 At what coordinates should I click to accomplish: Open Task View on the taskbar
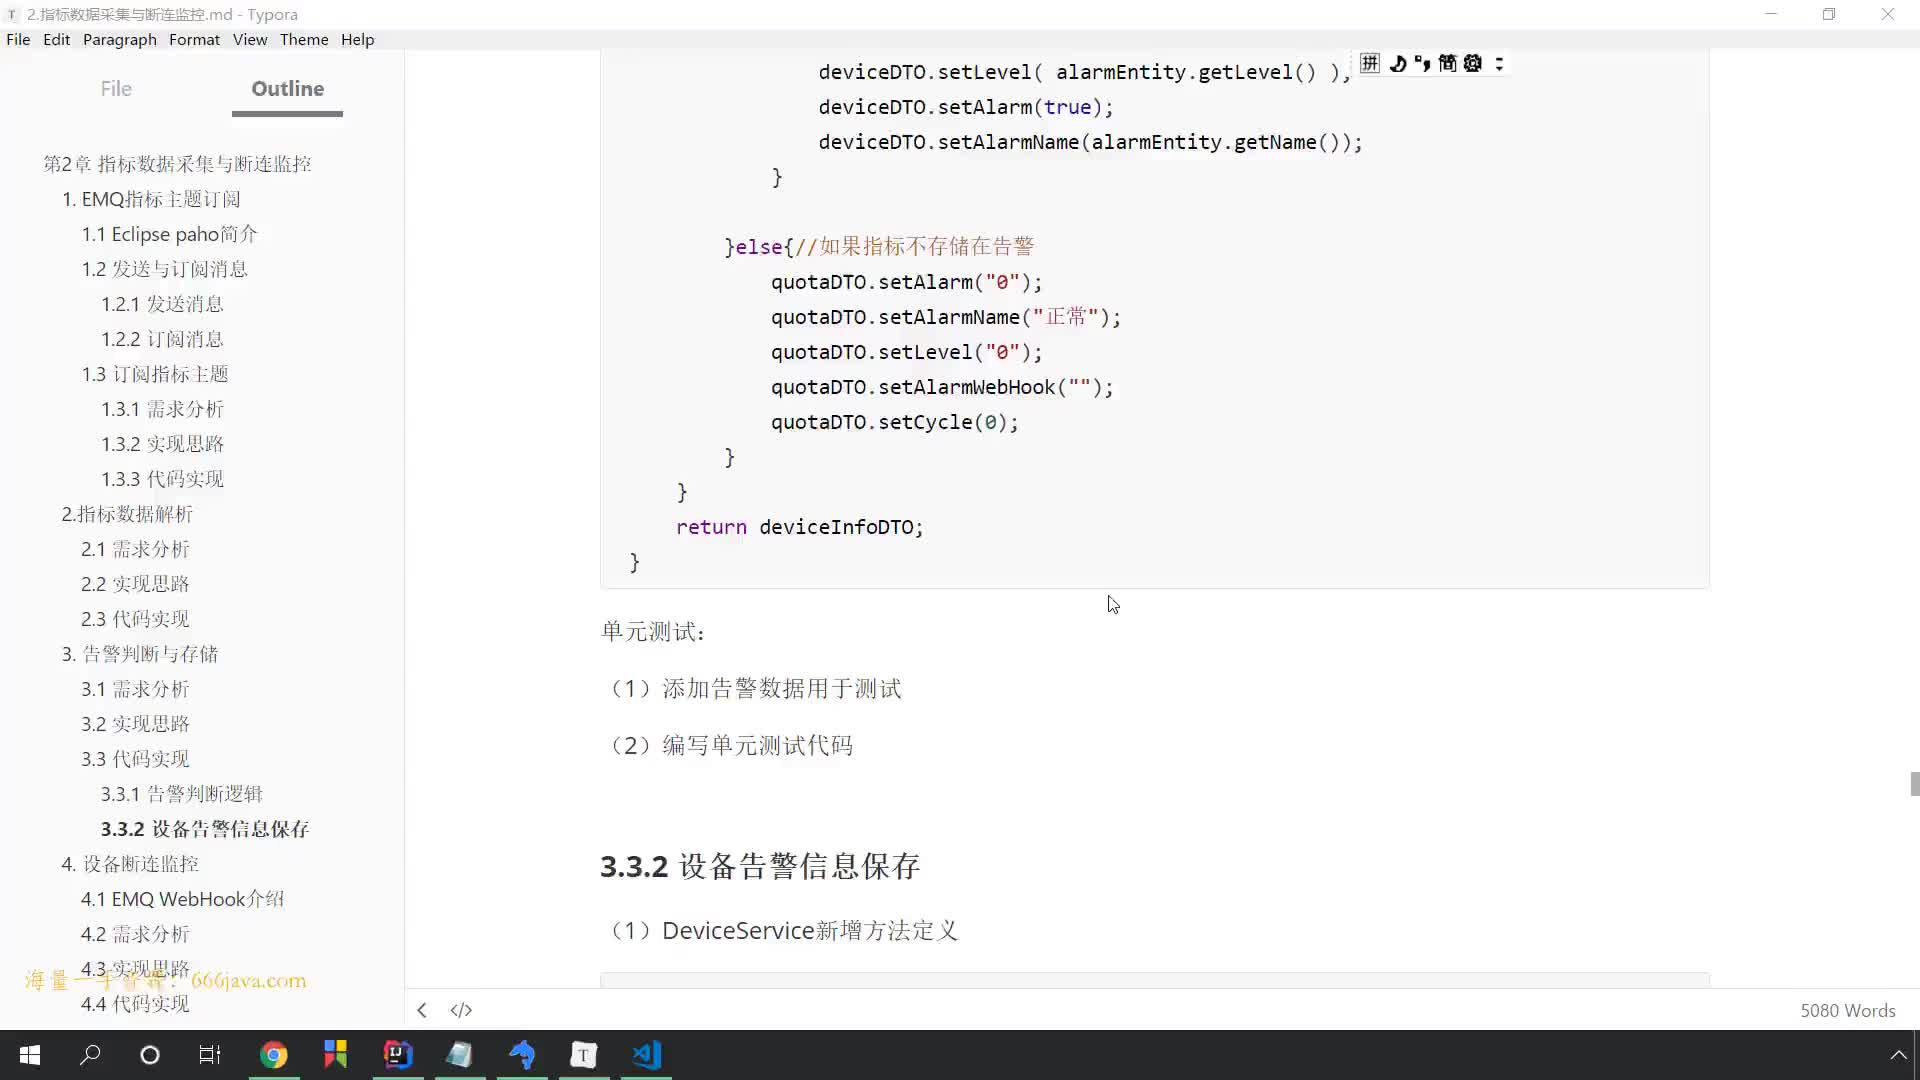[x=210, y=1055]
